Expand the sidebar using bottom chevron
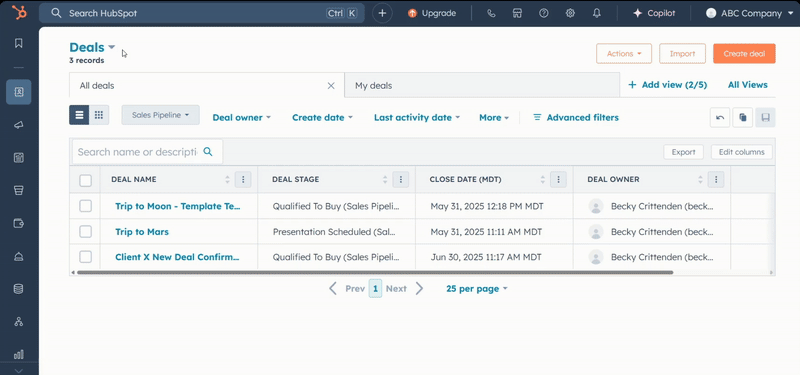The height and width of the screenshot is (375, 800). click(x=19, y=370)
